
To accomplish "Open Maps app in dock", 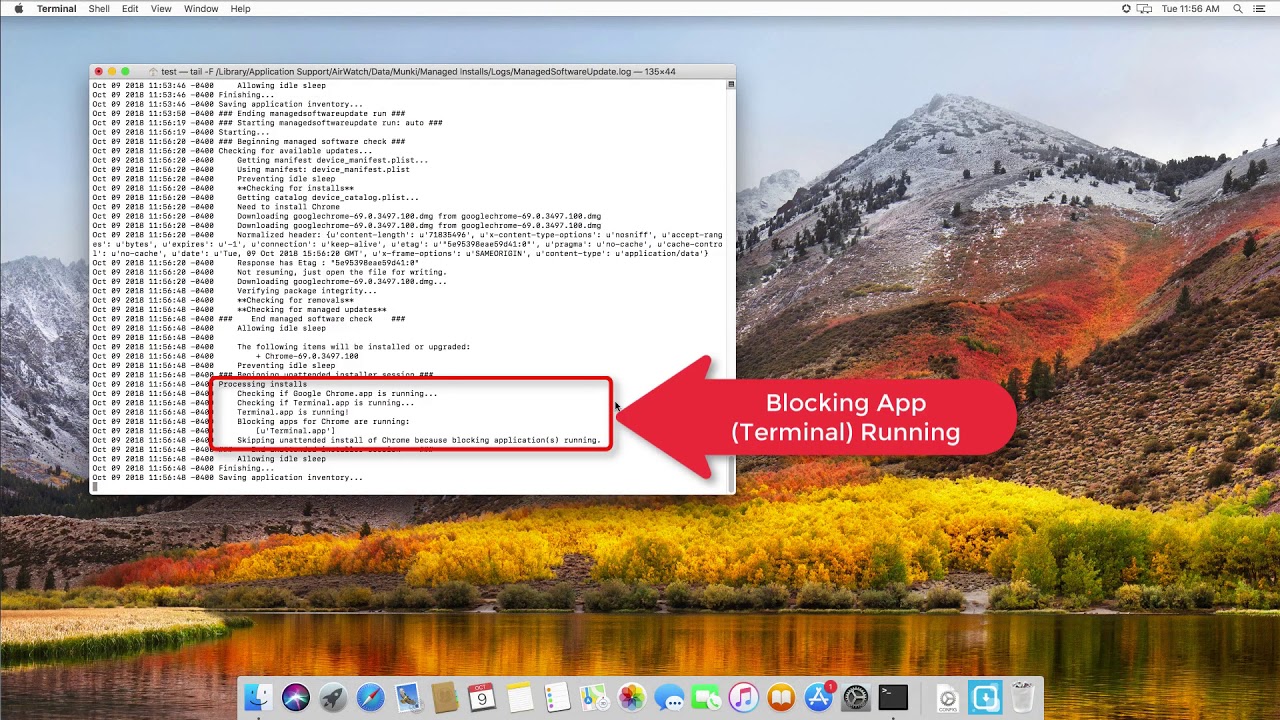I will coord(594,697).
